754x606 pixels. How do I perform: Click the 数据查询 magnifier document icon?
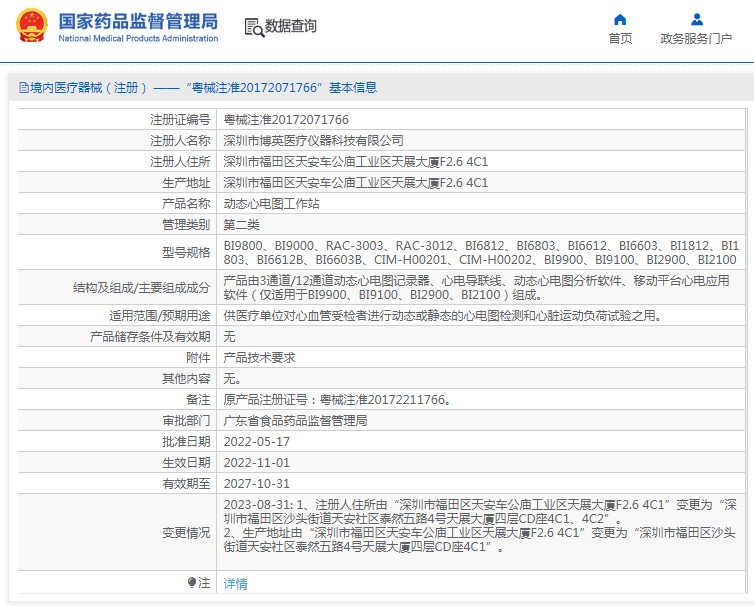point(253,27)
